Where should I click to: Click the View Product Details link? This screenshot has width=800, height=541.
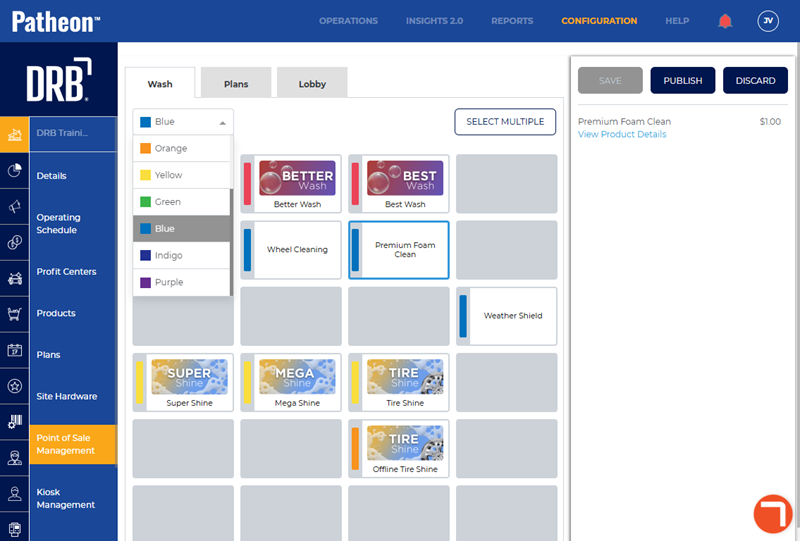621,134
